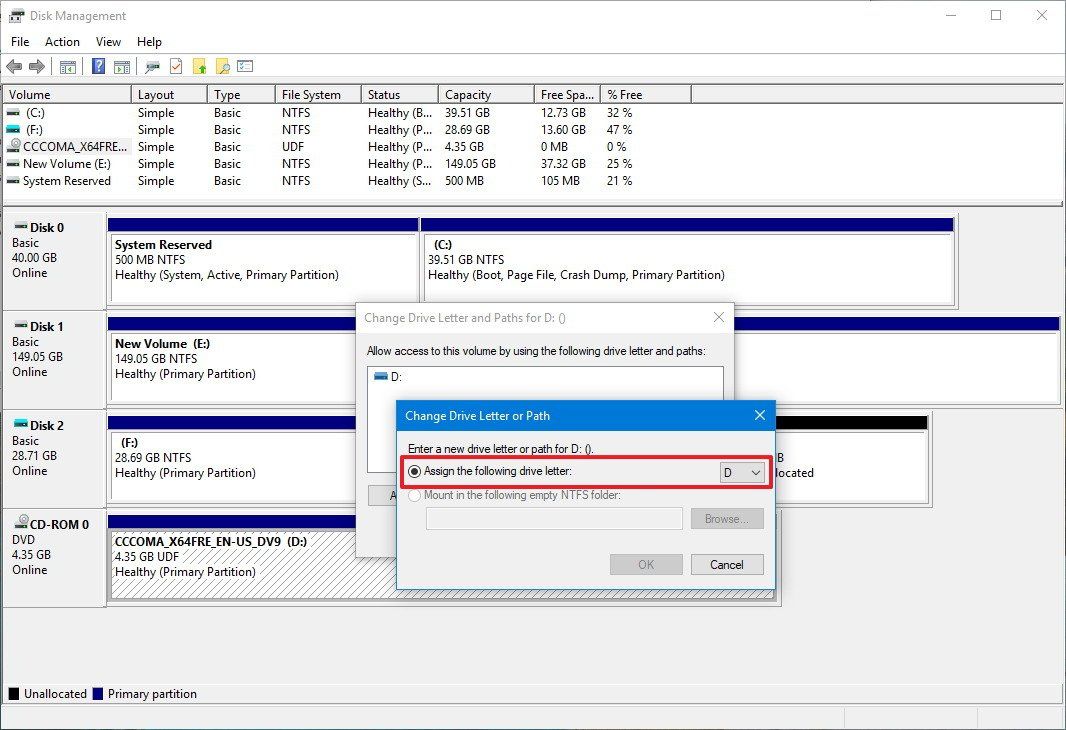Open the drive letter dropdown showing D
This screenshot has height=730, width=1066.
(744, 471)
